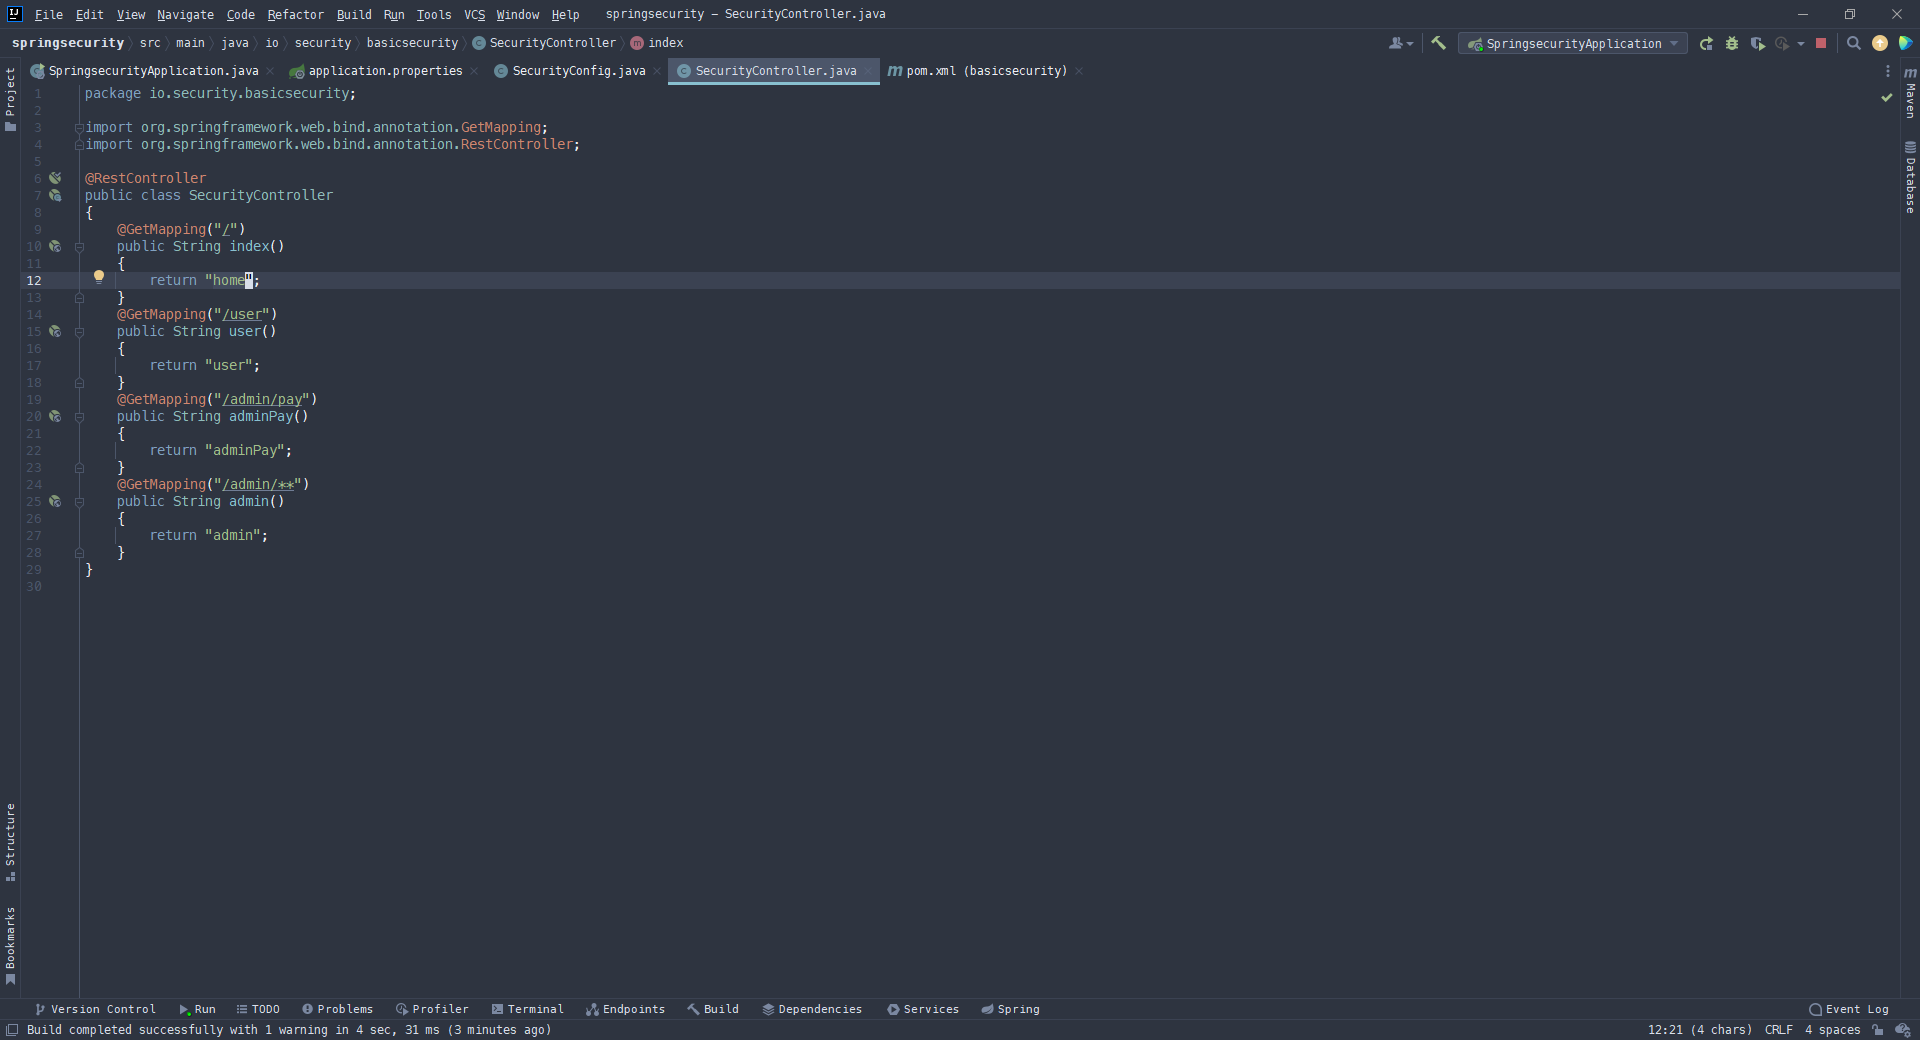The height and width of the screenshot is (1040, 1920).
Task: Open Search Everywhere magnifier icon
Action: click(x=1853, y=43)
